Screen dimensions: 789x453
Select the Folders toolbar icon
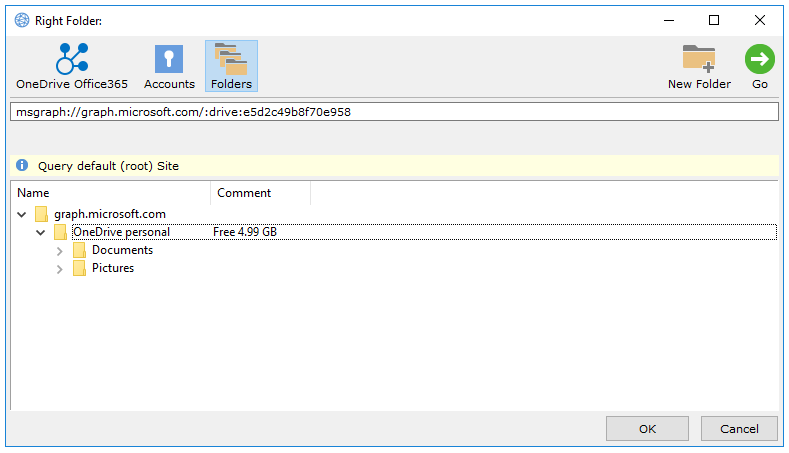[x=231, y=59]
